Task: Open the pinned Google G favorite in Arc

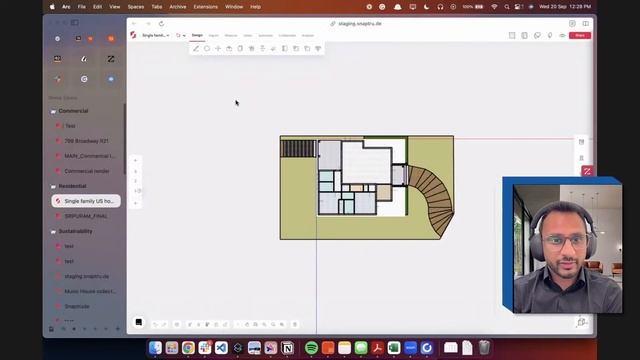Action: click(84, 79)
